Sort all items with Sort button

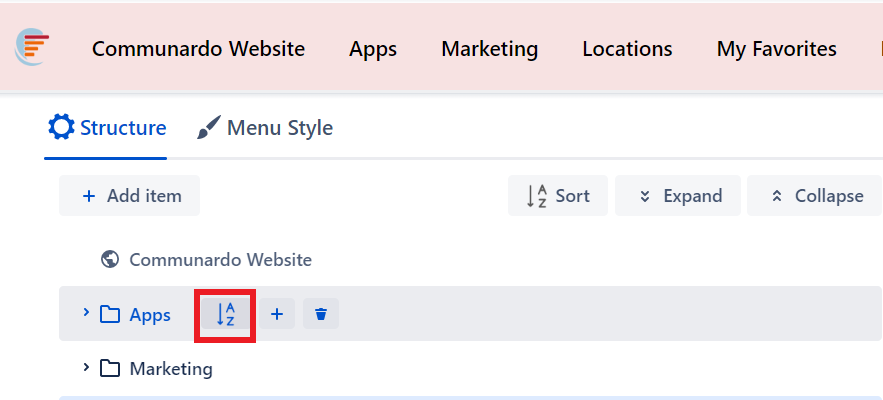point(558,196)
